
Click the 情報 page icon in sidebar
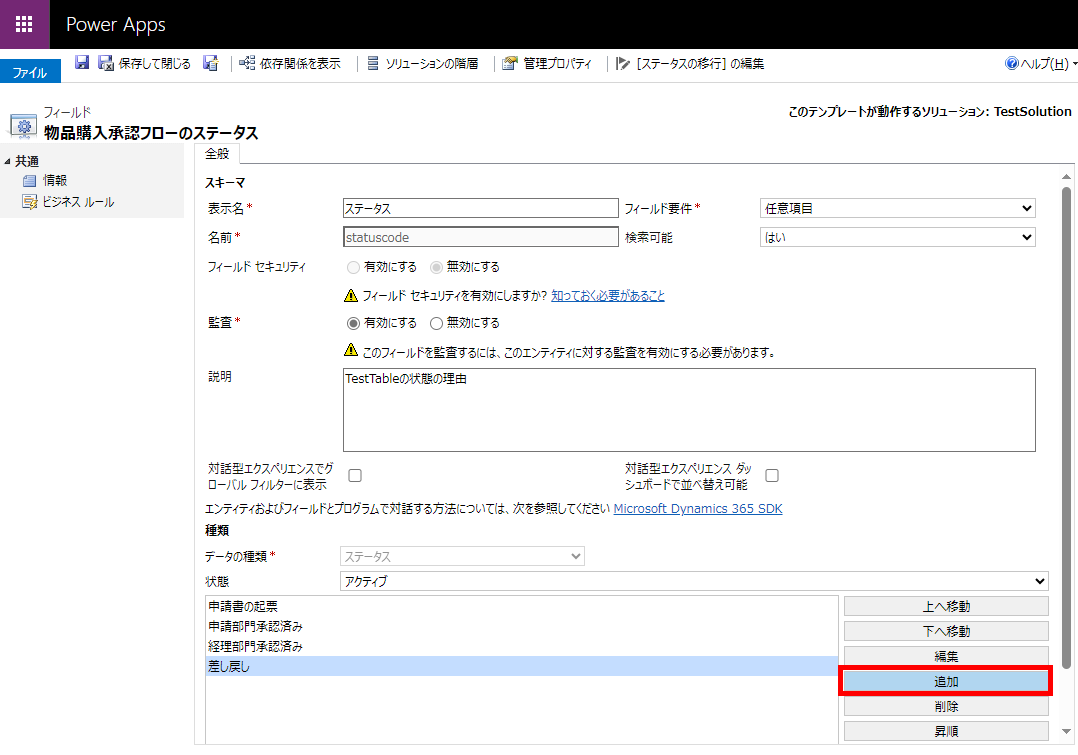[x=30, y=181]
